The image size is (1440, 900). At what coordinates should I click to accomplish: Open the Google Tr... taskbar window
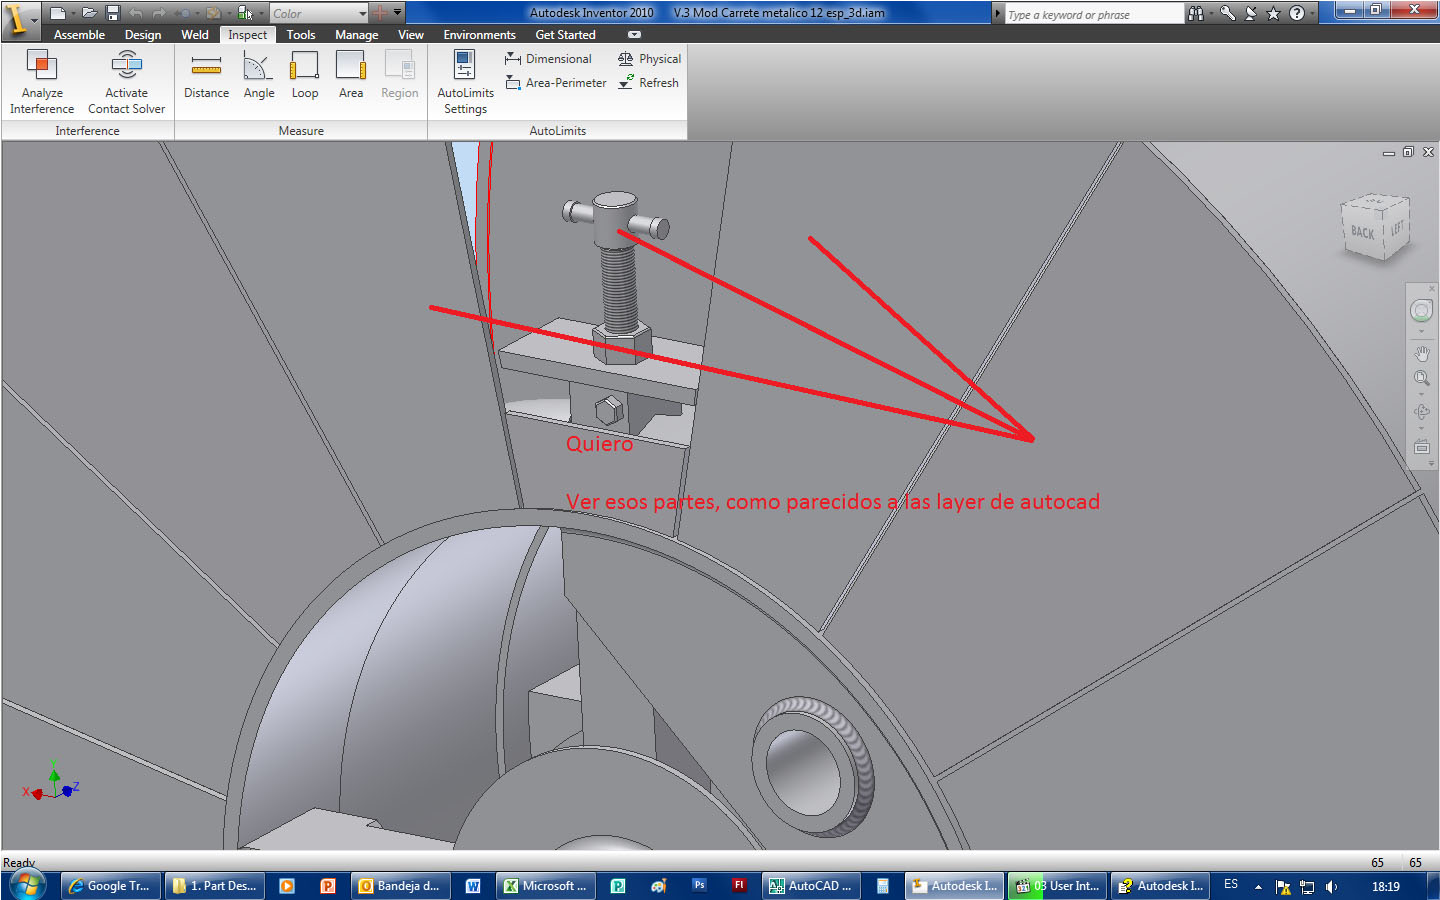110,886
